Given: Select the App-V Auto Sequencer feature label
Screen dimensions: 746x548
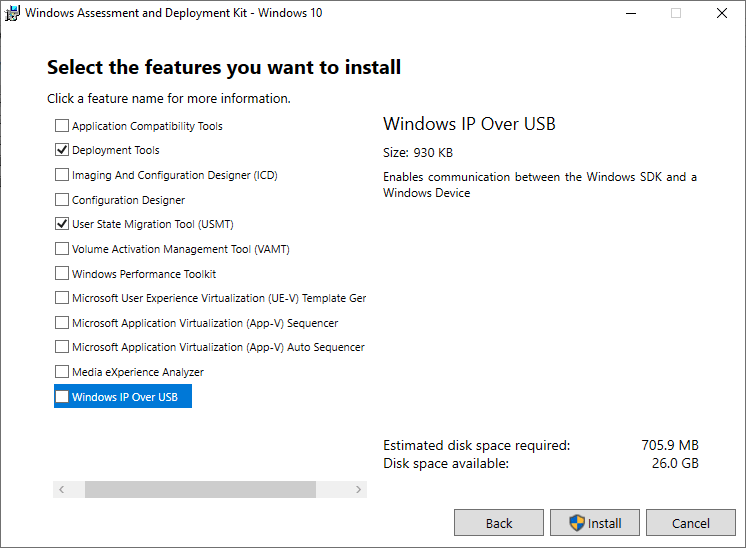Looking at the screenshot, I should pos(218,347).
